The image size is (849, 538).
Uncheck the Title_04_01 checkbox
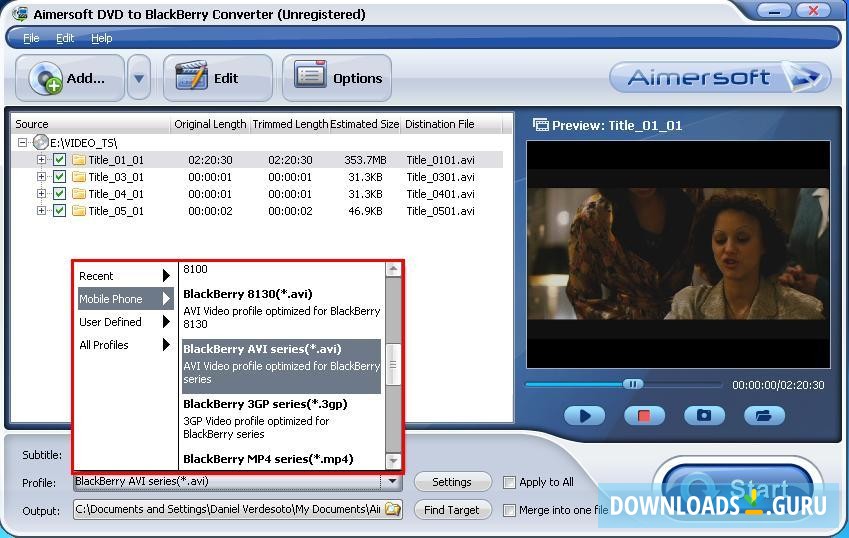coord(60,193)
